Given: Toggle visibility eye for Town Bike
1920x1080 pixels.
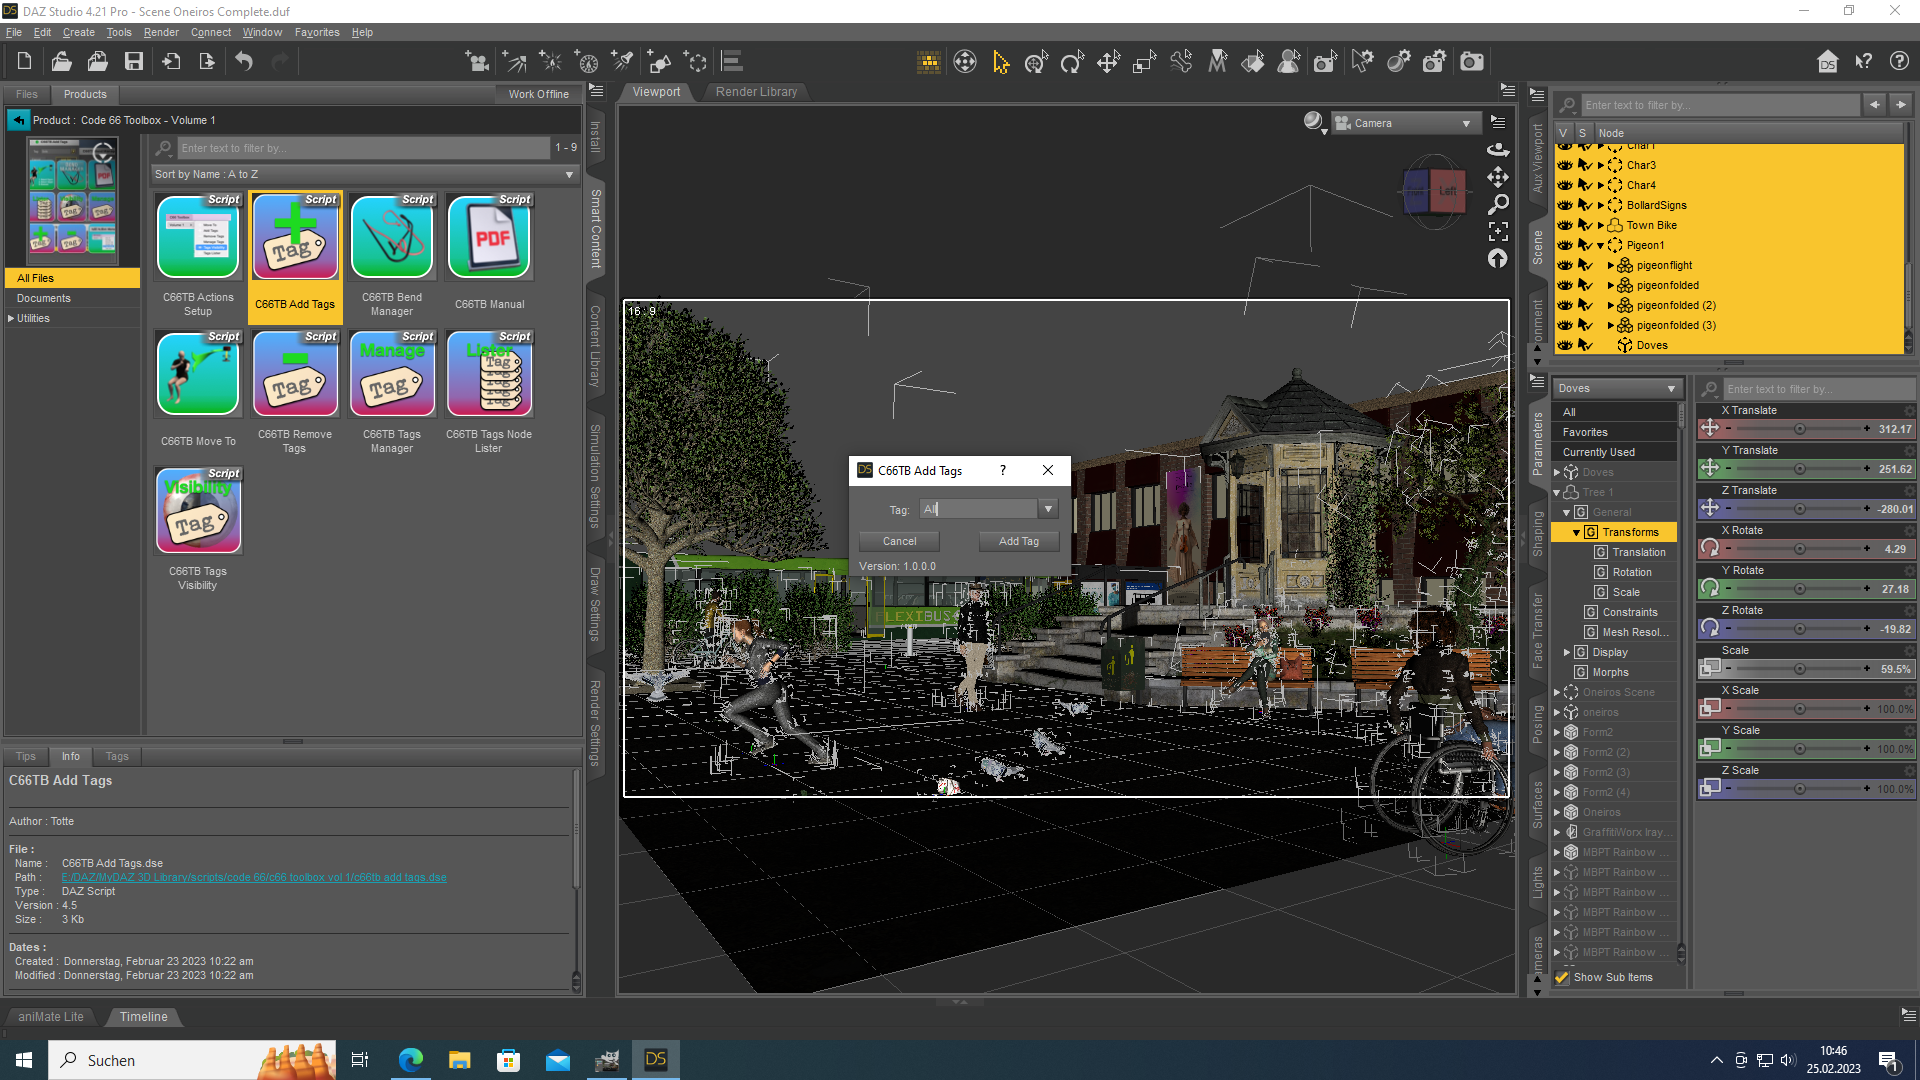Looking at the screenshot, I should click(1565, 225).
